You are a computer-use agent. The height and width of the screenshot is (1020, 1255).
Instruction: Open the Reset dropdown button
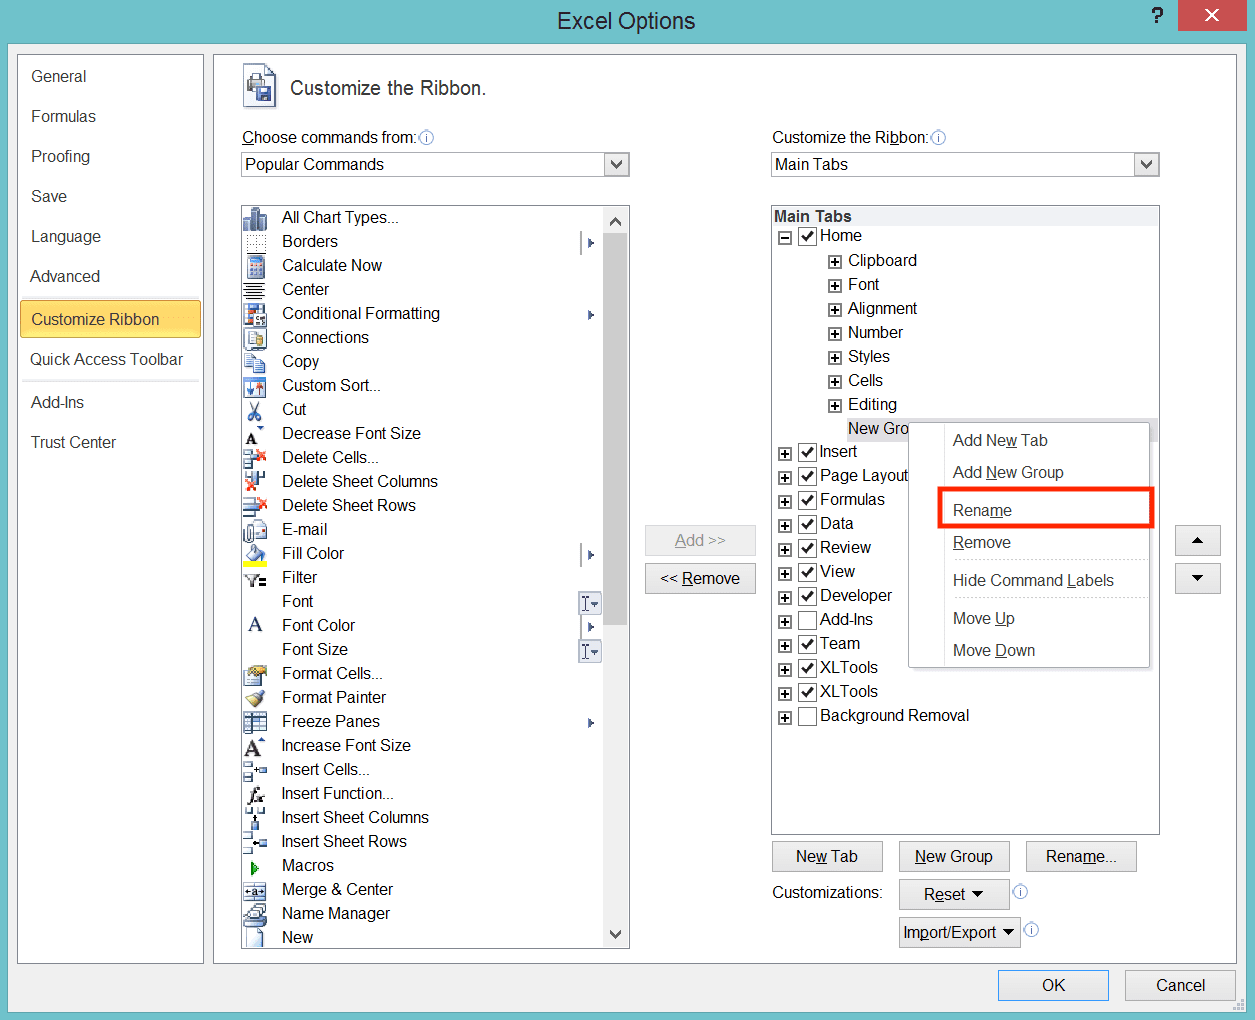click(x=952, y=894)
